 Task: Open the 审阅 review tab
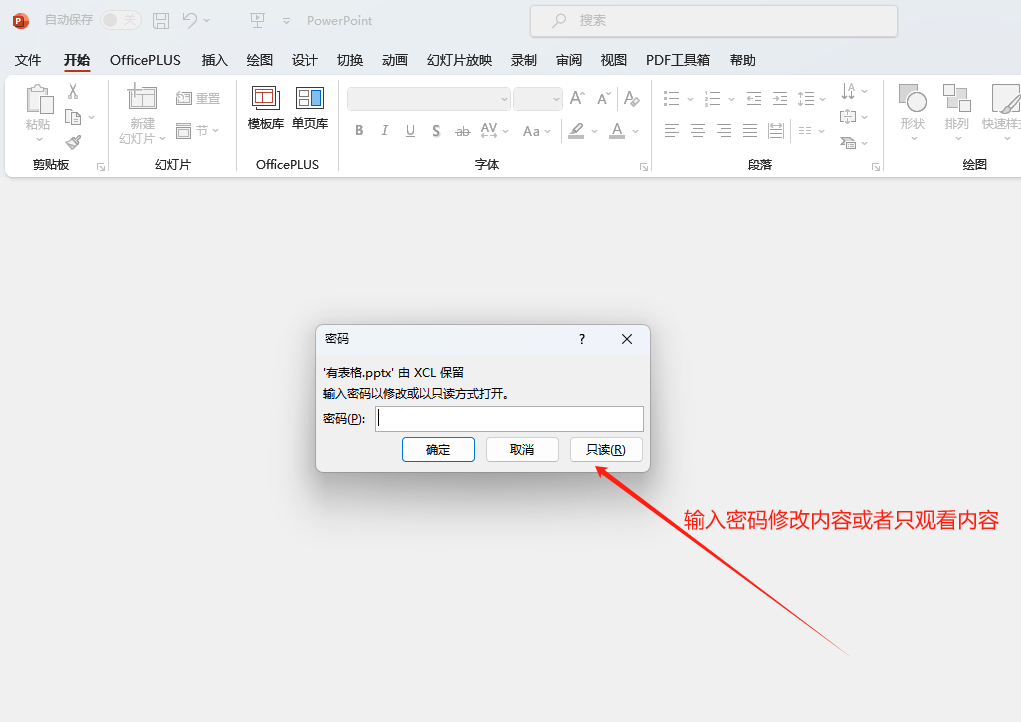568,60
